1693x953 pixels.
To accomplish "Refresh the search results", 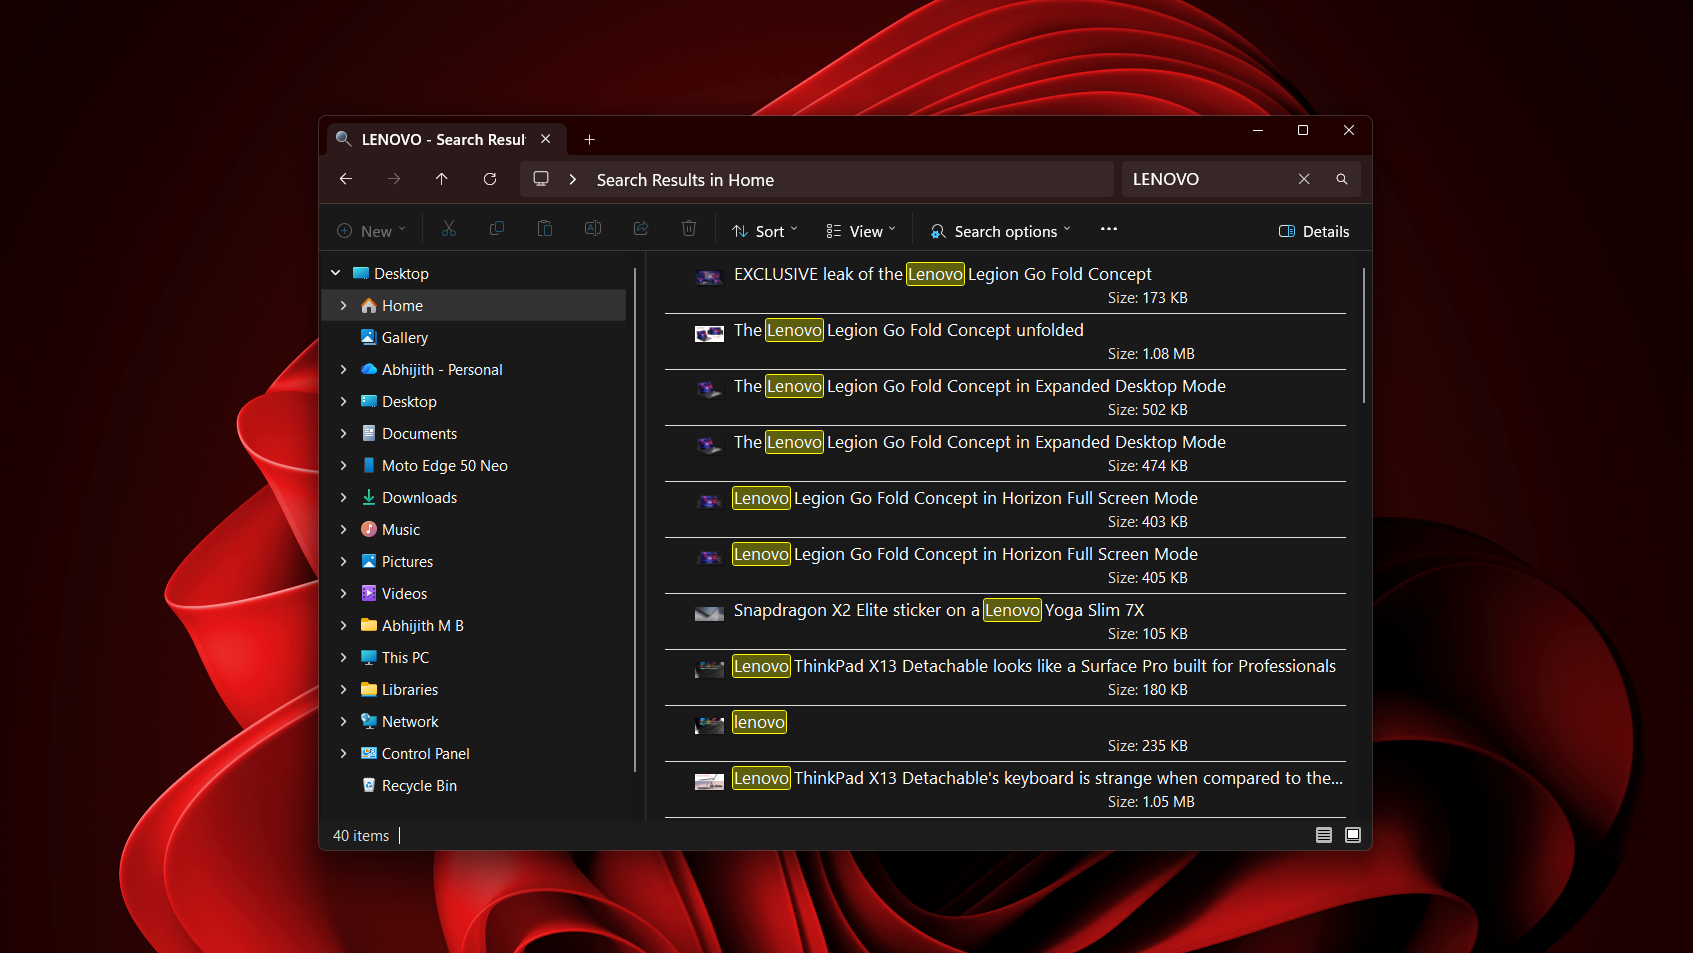I will [x=490, y=179].
